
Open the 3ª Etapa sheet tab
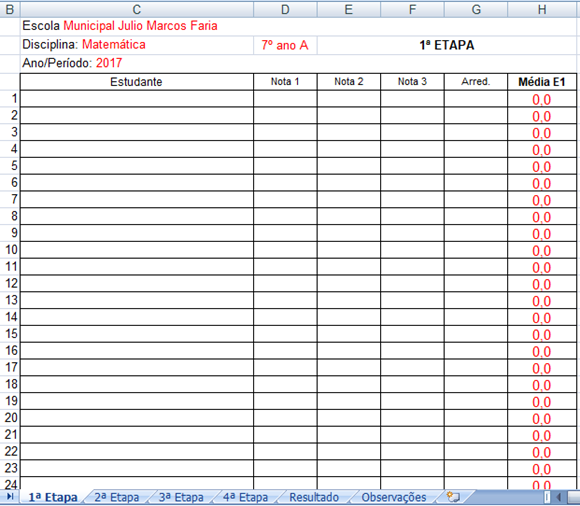[x=181, y=497]
